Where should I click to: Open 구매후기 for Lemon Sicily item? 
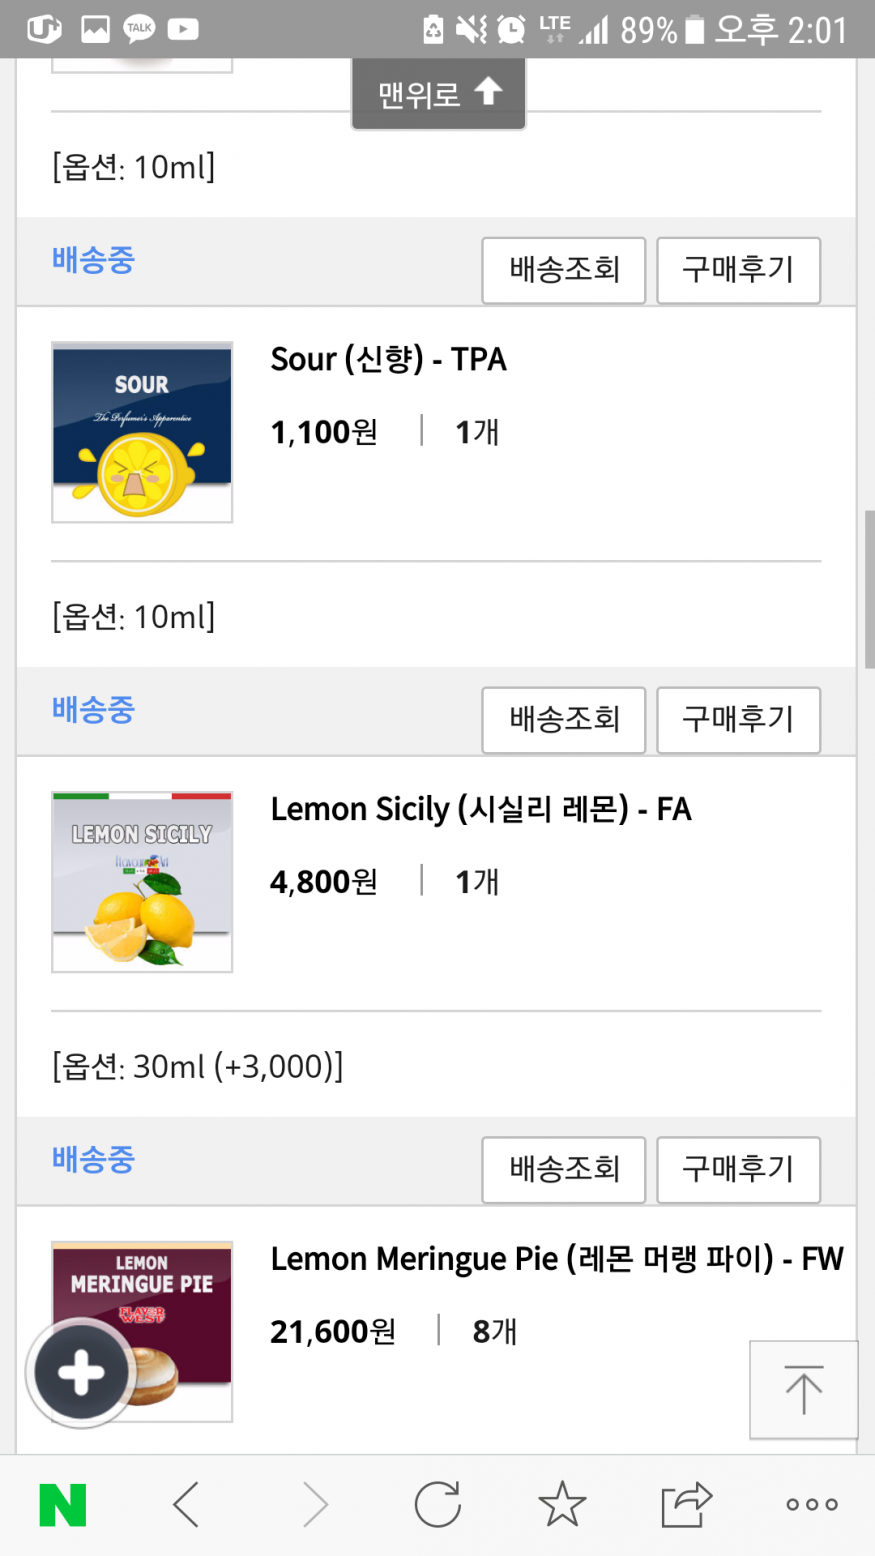pos(738,720)
